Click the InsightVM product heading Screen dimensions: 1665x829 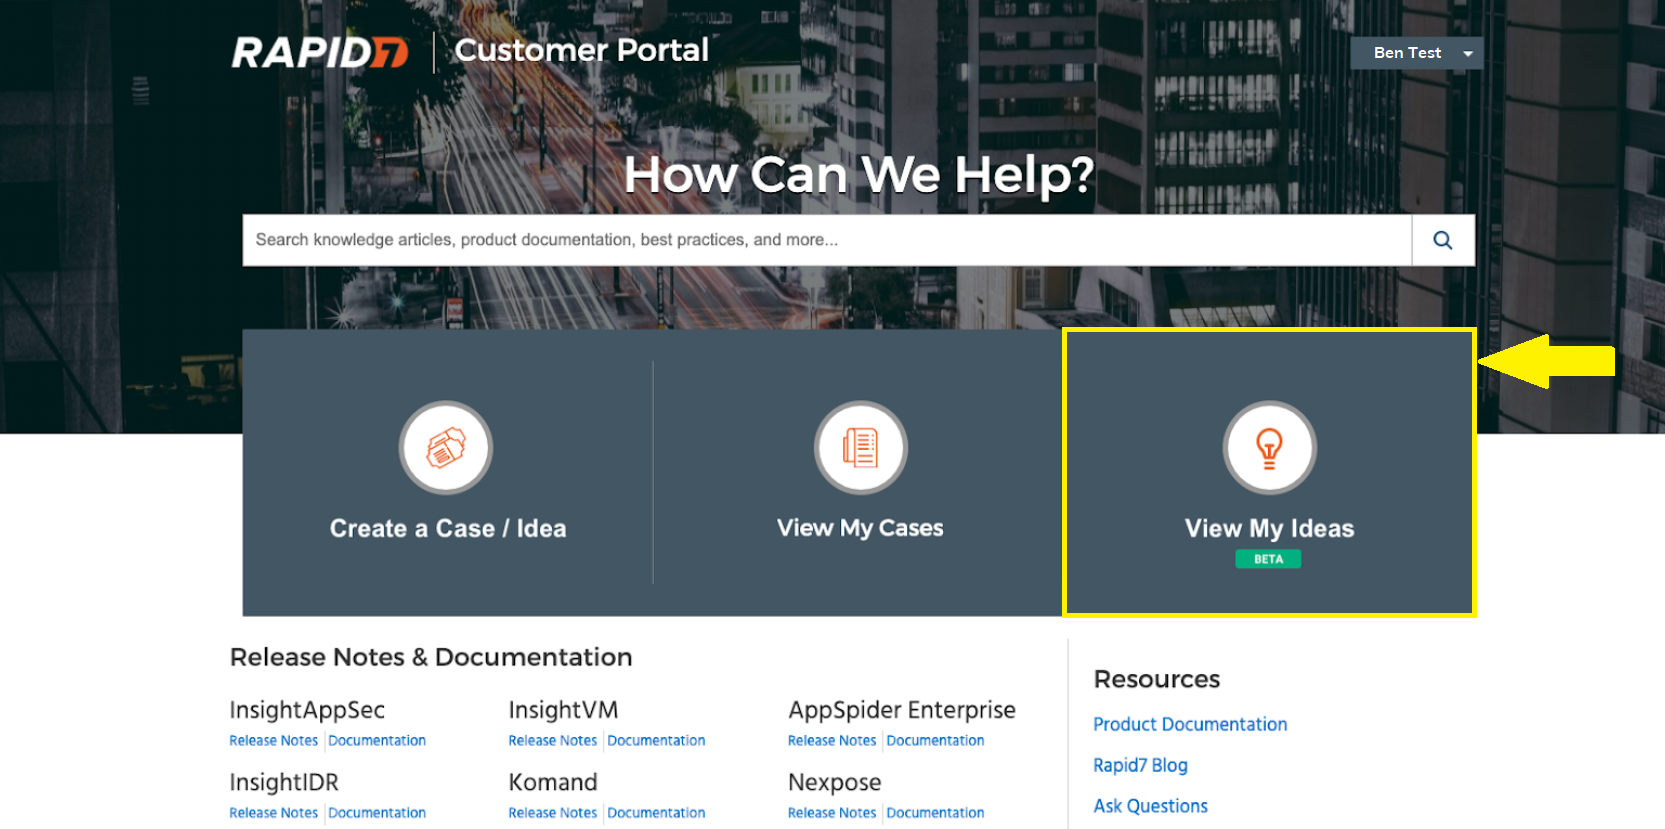pos(563,710)
